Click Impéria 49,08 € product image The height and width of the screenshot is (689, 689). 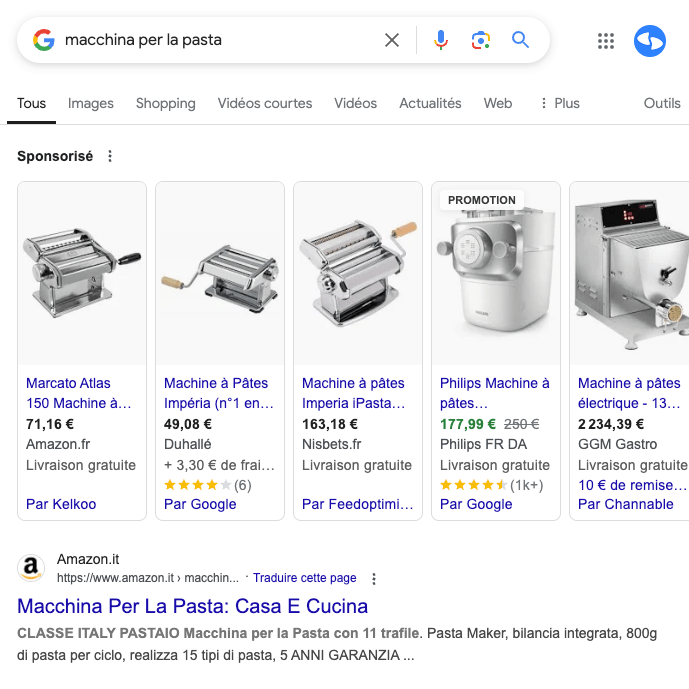pos(220,273)
